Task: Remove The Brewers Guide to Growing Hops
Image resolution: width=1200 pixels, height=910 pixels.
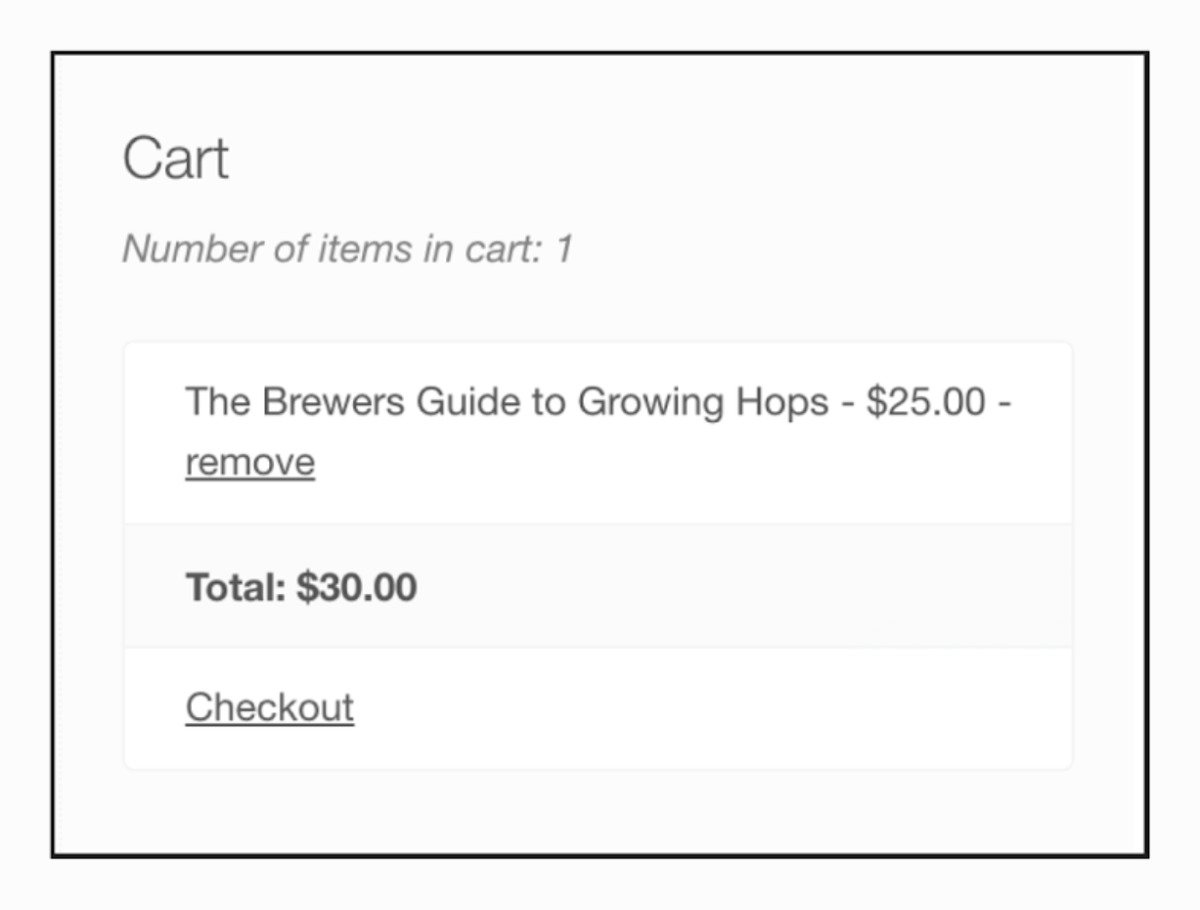Action: point(249,461)
